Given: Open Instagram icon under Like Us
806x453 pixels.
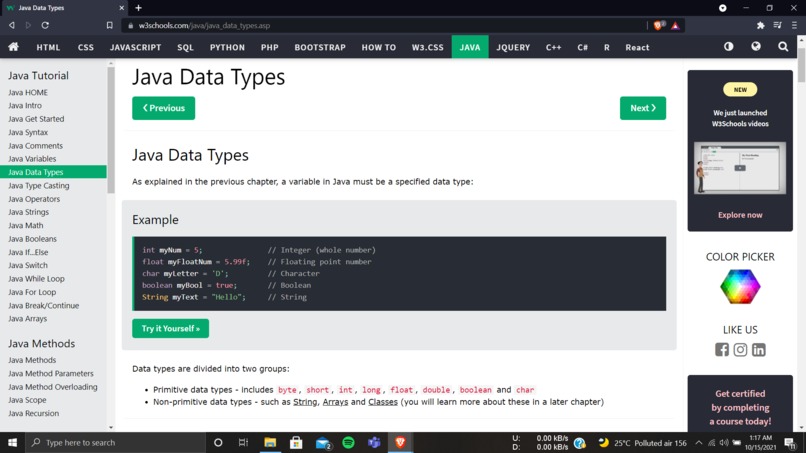Looking at the screenshot, I should coord(740,350).
